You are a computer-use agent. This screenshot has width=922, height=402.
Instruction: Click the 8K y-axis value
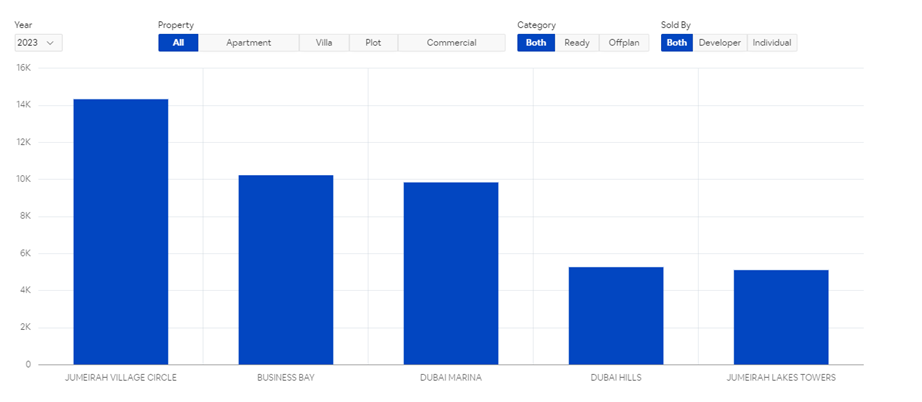click(25, 216)
